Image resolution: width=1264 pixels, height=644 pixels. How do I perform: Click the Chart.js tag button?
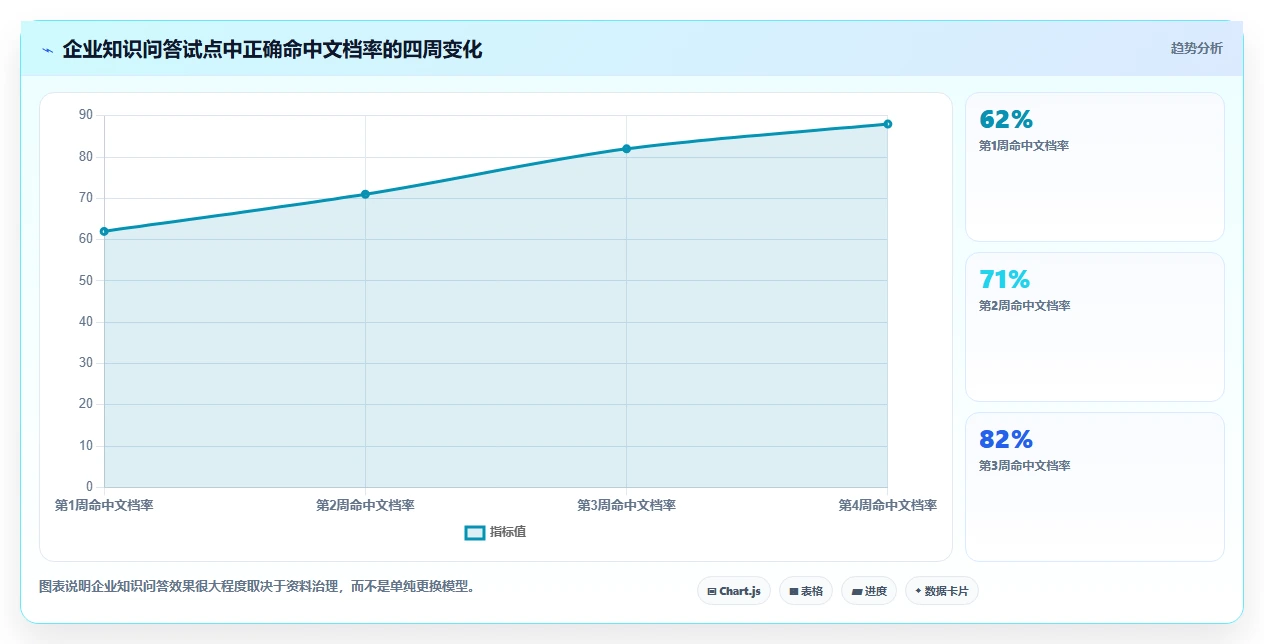pyautogui.click(x=734, y=591)
